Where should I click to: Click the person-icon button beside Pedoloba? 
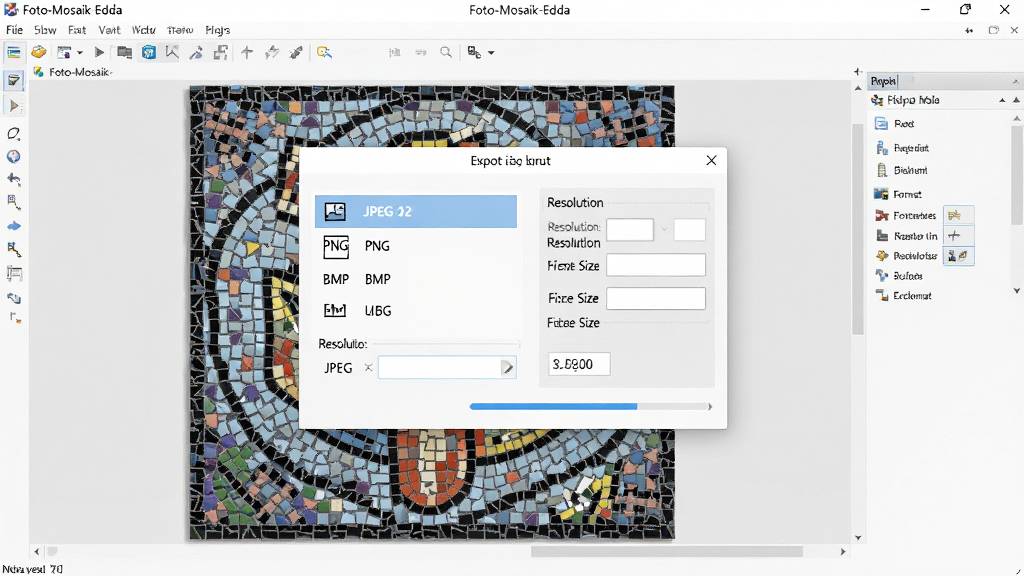959,256
